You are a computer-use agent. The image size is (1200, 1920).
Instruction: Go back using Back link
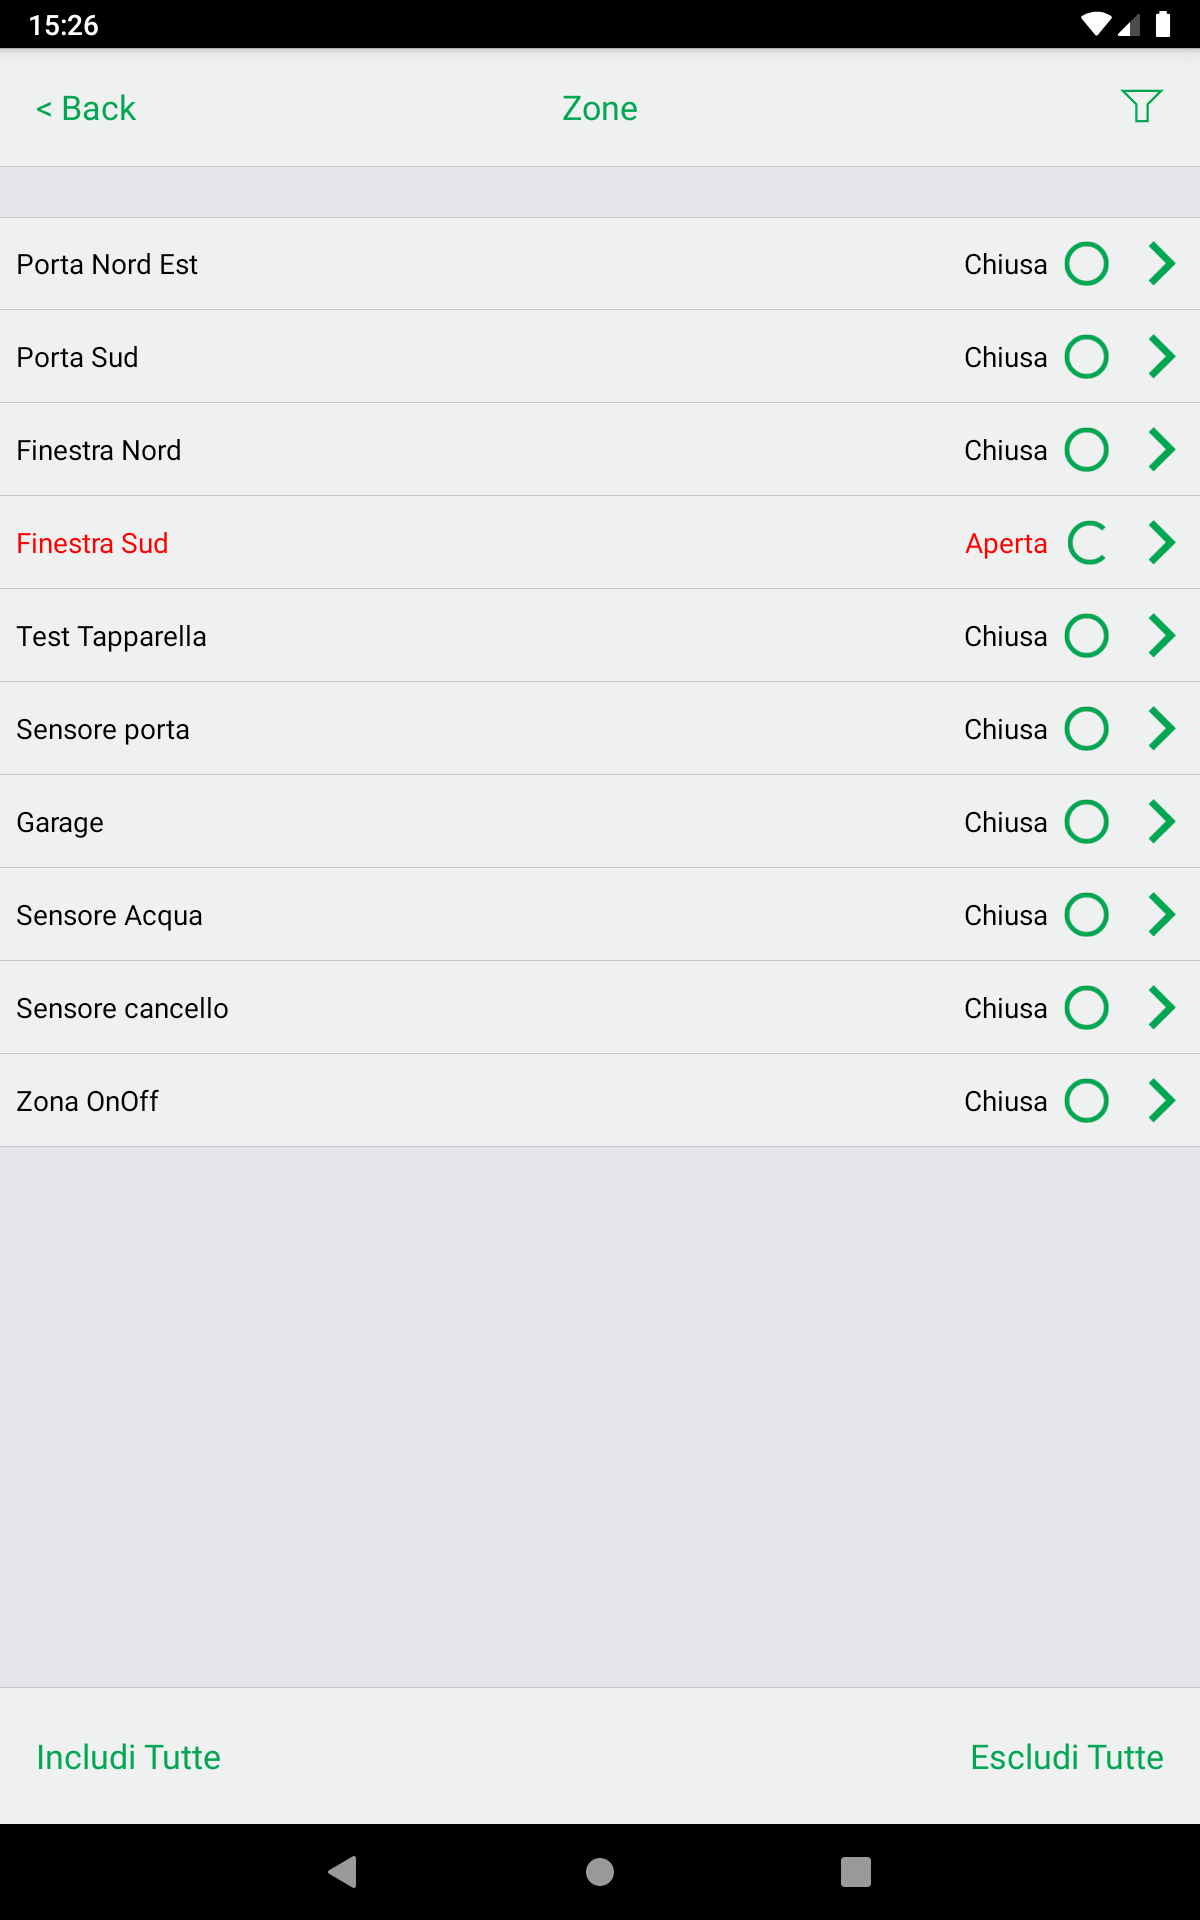(x=86, y=108)
